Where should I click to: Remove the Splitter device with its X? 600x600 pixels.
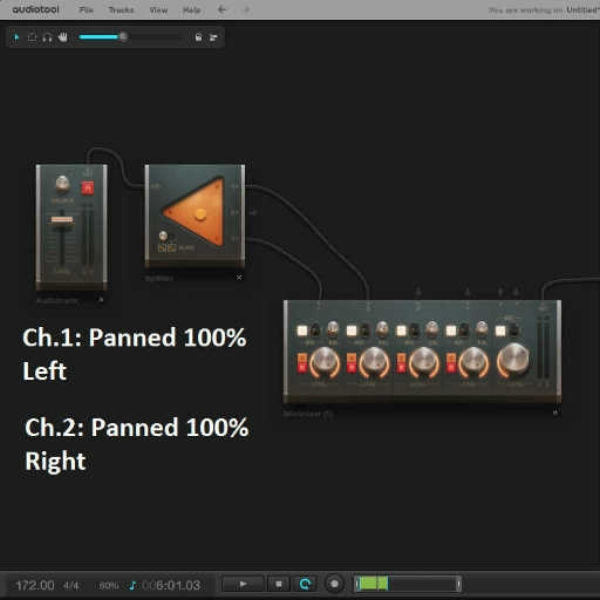tap(239, 277)
